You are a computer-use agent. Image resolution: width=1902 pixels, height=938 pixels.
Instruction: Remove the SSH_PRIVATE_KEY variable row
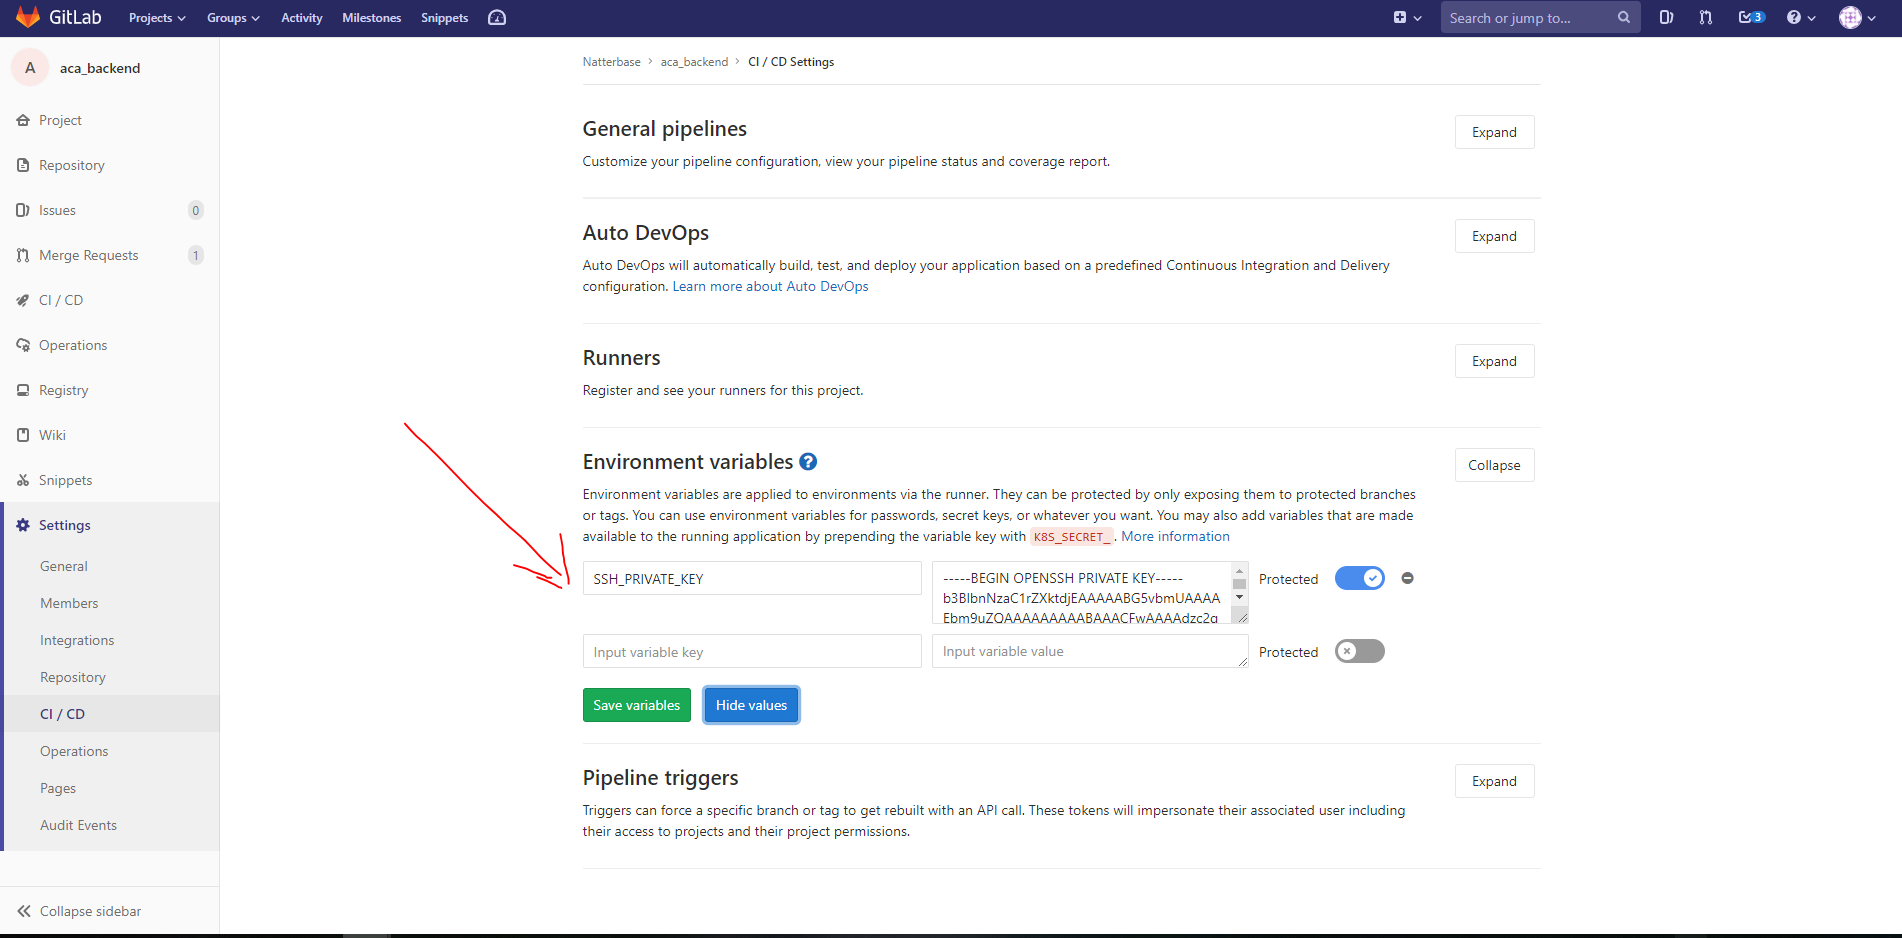point(1407,578)
